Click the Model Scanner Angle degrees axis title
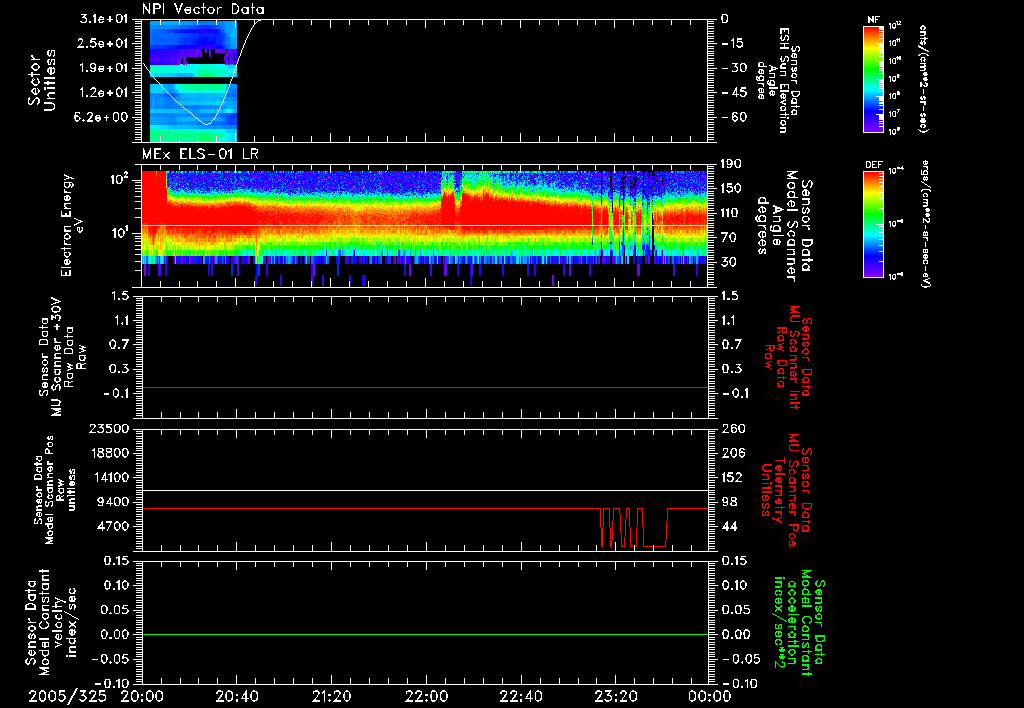 tap(784, 226)
